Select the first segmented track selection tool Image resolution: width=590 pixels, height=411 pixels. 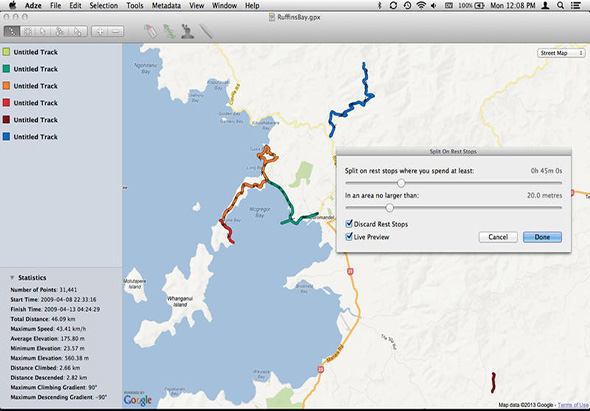12,31
